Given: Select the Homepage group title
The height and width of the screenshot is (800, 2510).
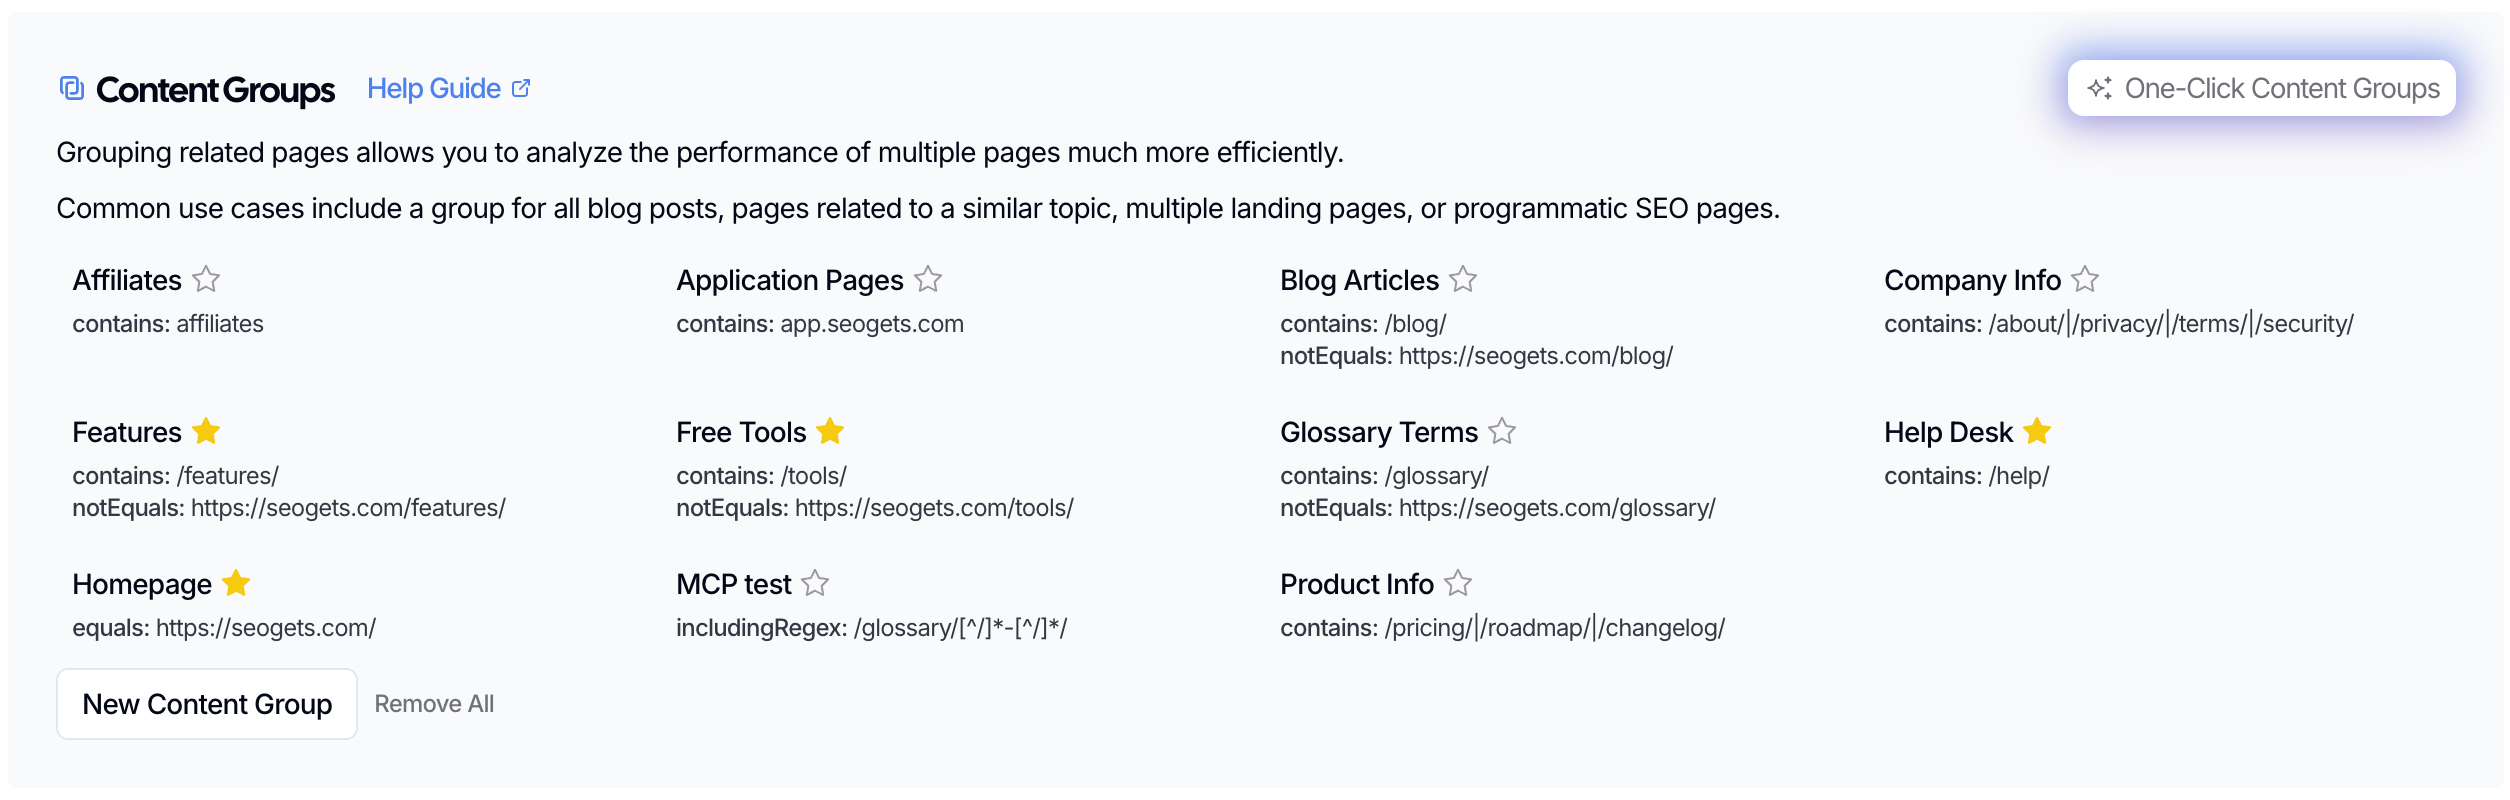Looking at the screenshot, I should point(142,585).
